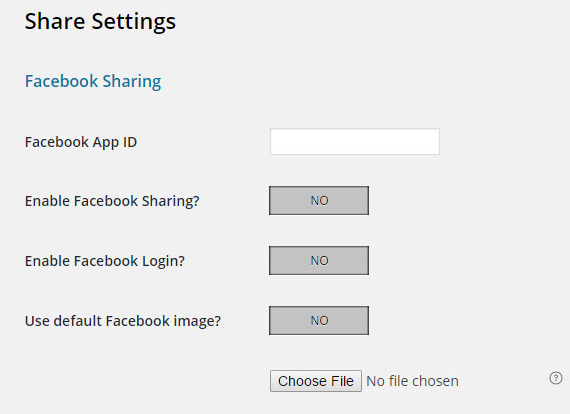Show help tooltip for the file upload
Screen dimensions: 570x414
[x=555, y=378]
